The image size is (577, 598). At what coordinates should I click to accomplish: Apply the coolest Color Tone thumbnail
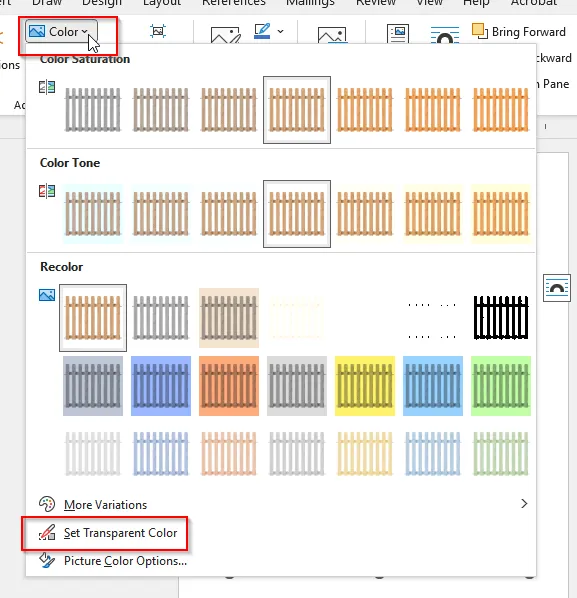coord(93,214)
